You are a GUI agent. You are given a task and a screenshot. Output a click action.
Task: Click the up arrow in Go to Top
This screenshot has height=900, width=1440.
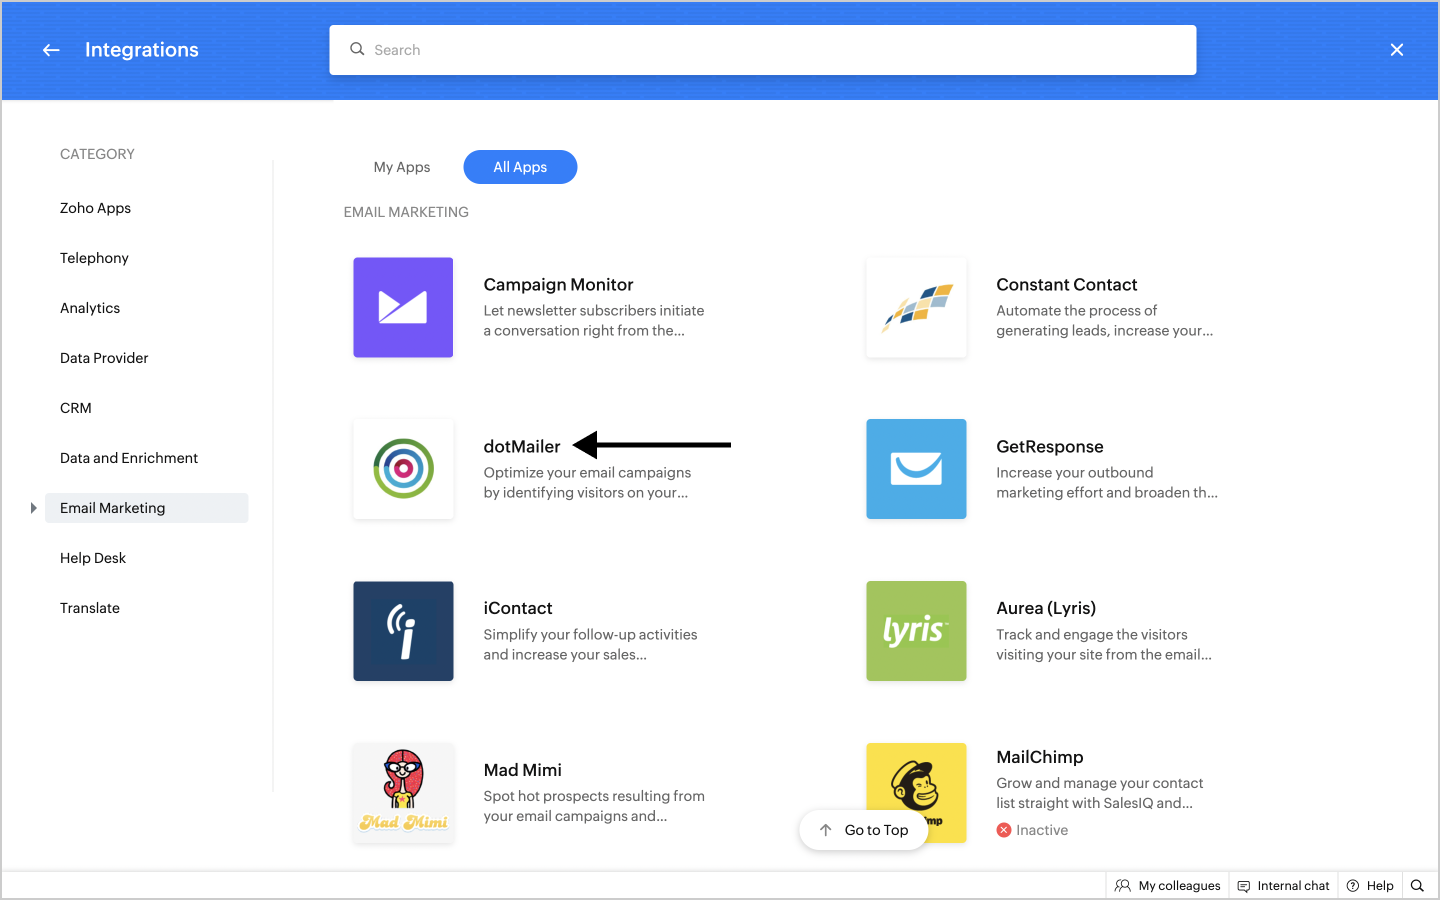click(x=826, y=830)
